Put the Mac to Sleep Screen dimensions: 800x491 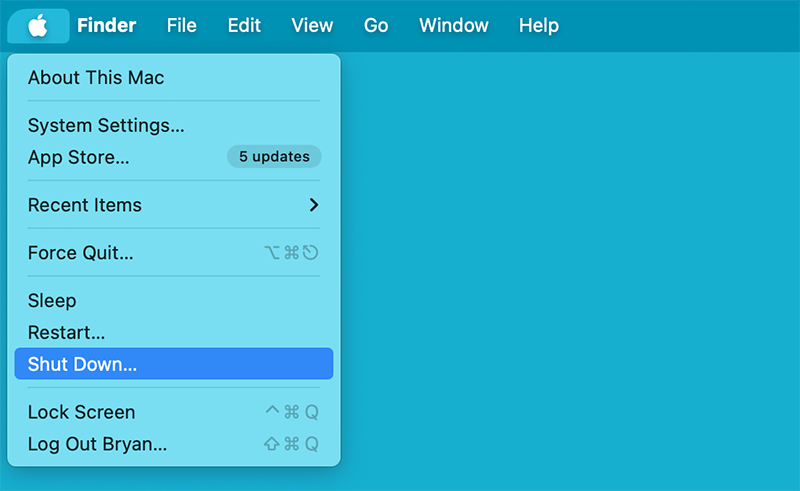click(x=52, y=301)
